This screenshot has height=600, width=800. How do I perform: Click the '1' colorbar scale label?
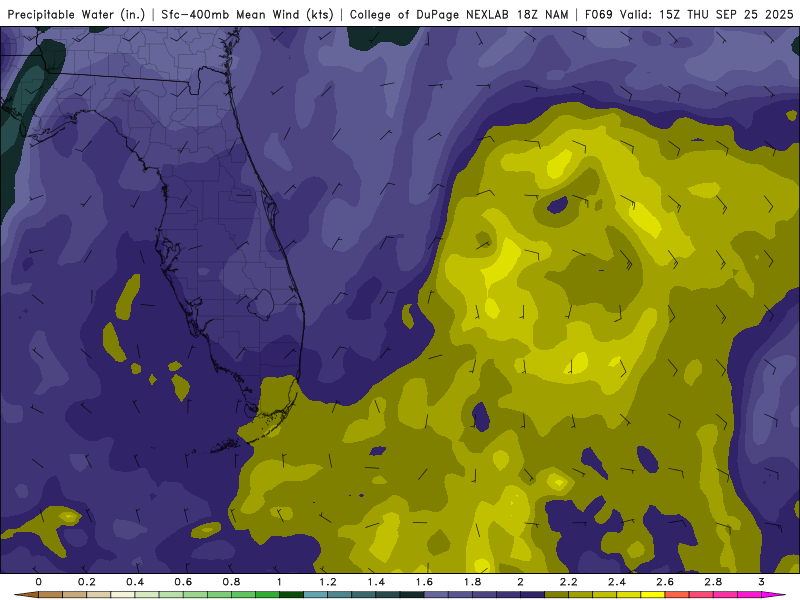[279, 582]
